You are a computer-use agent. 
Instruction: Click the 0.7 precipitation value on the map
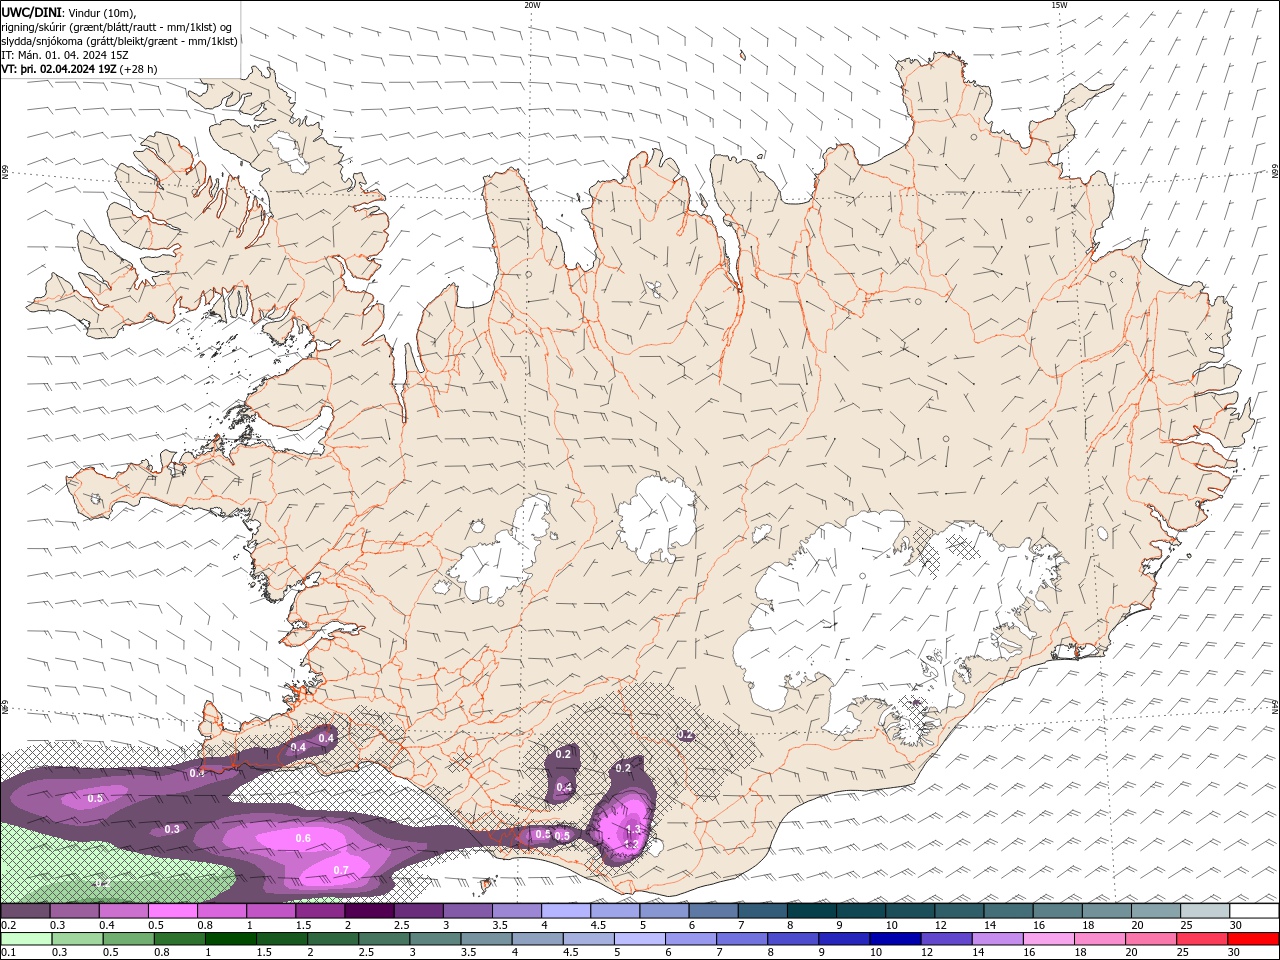(x=340, y=870)
